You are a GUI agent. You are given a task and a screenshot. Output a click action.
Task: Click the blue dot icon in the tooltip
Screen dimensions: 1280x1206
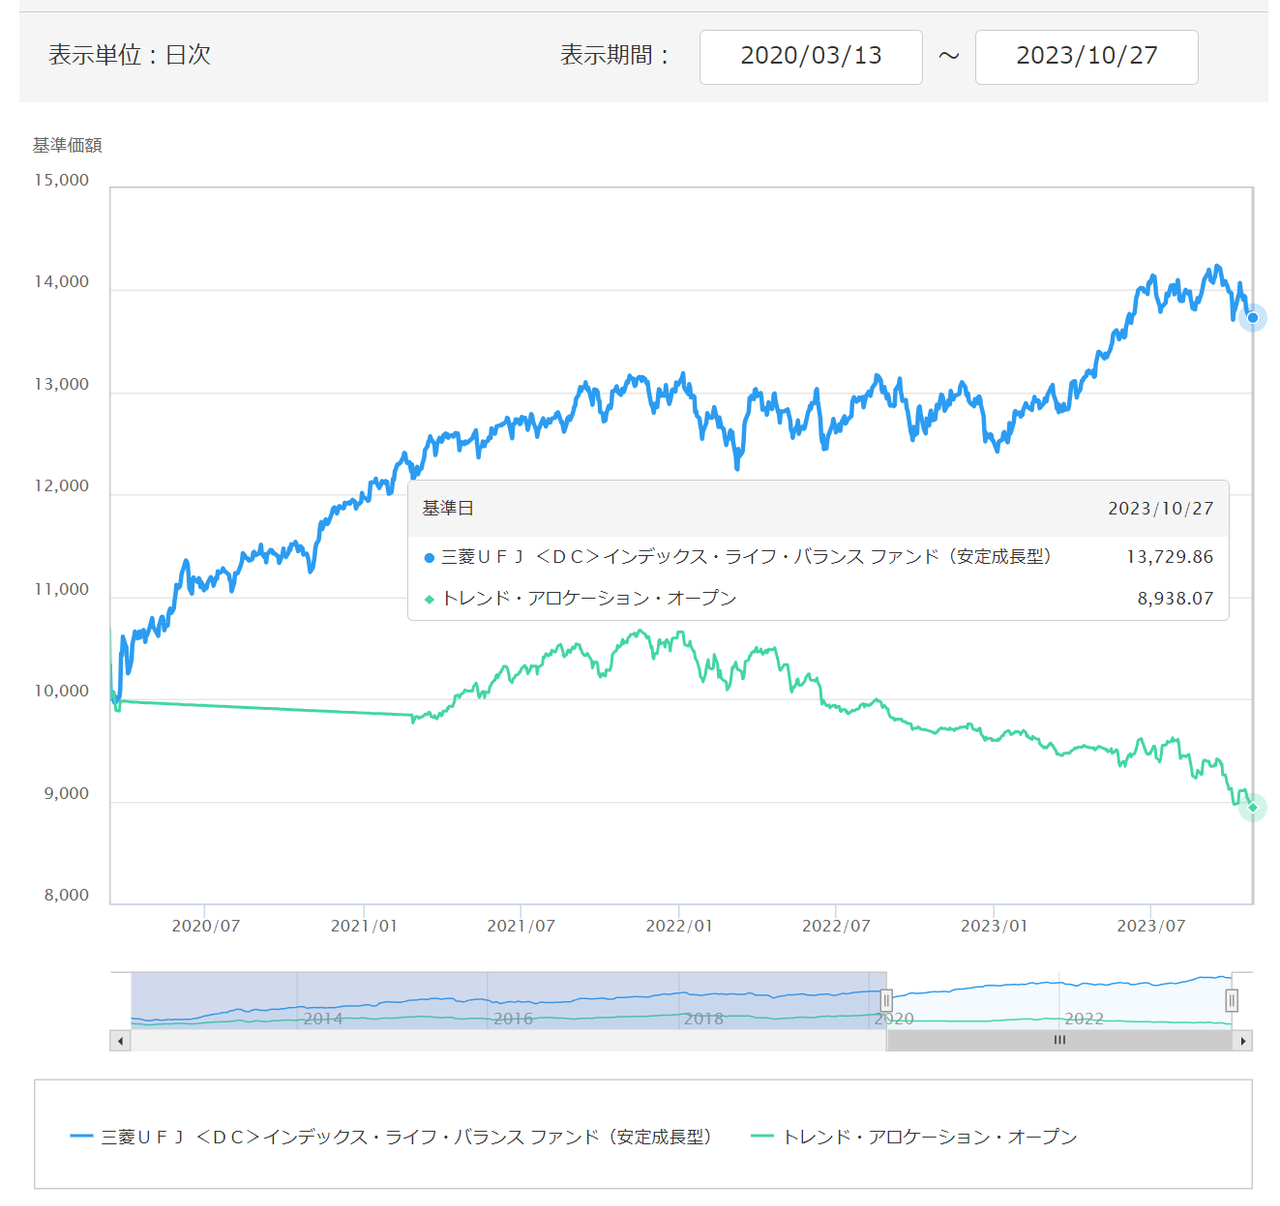click(x=429, y=558)
